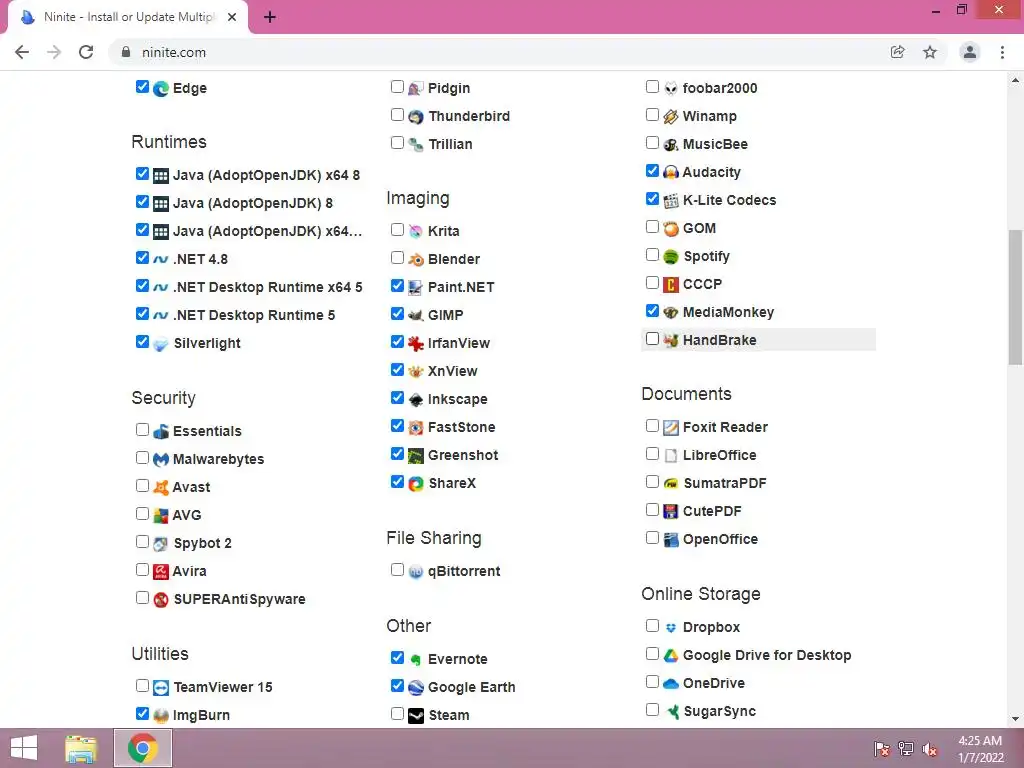Open a new browser tab
Viewport: 1024px width, 768px height.
tap(270, 18)
